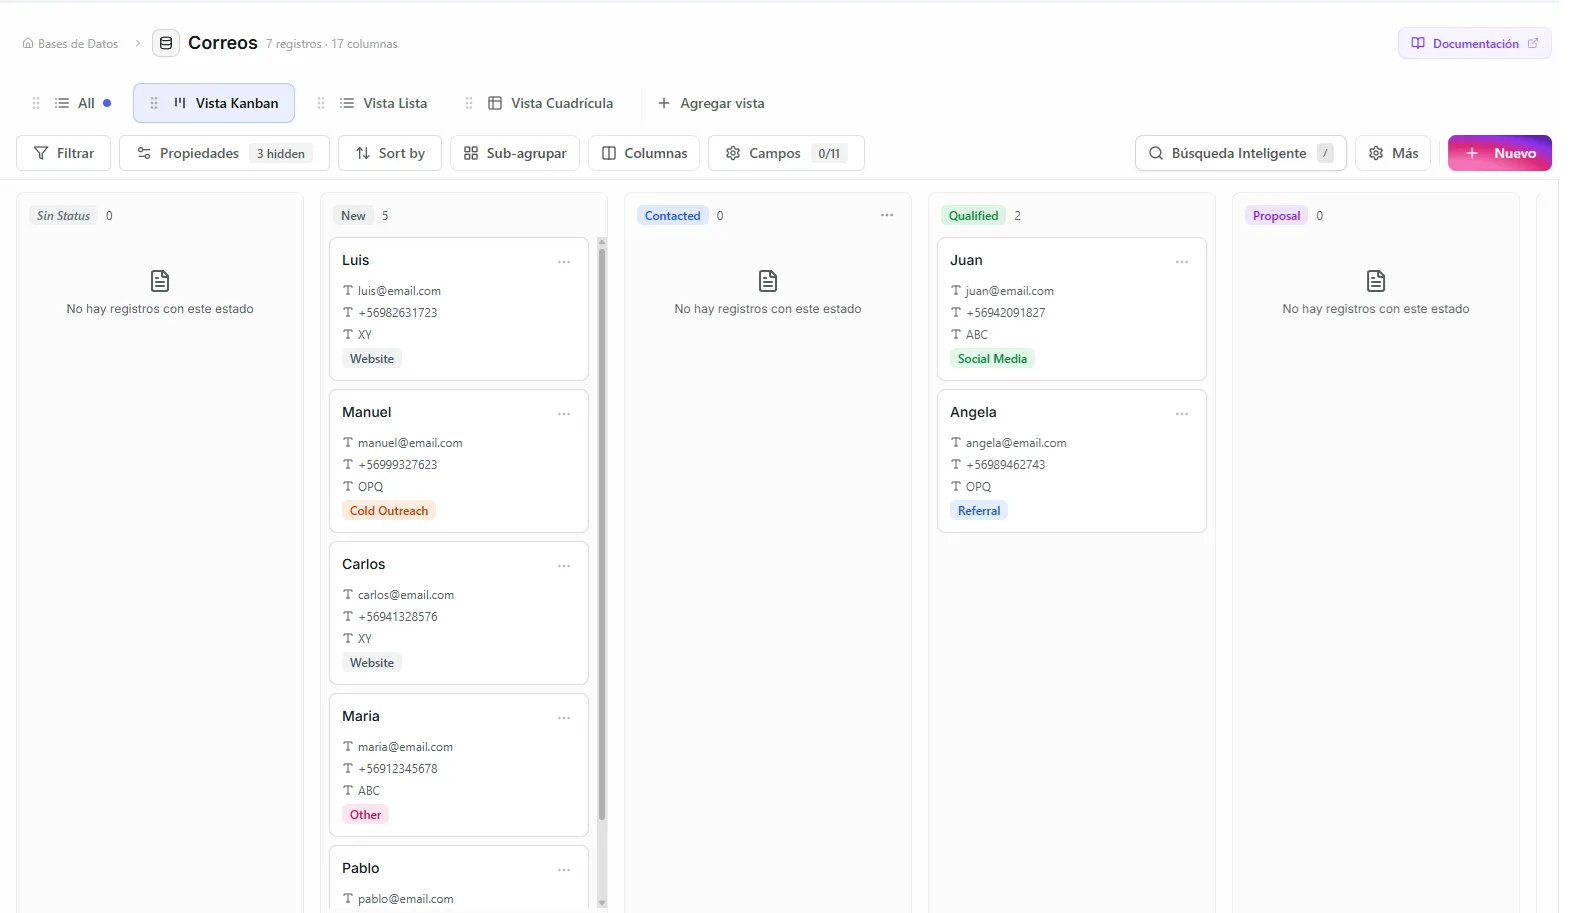
Task: Click the 0/11 counter in Campos
Action: point(829,153)
